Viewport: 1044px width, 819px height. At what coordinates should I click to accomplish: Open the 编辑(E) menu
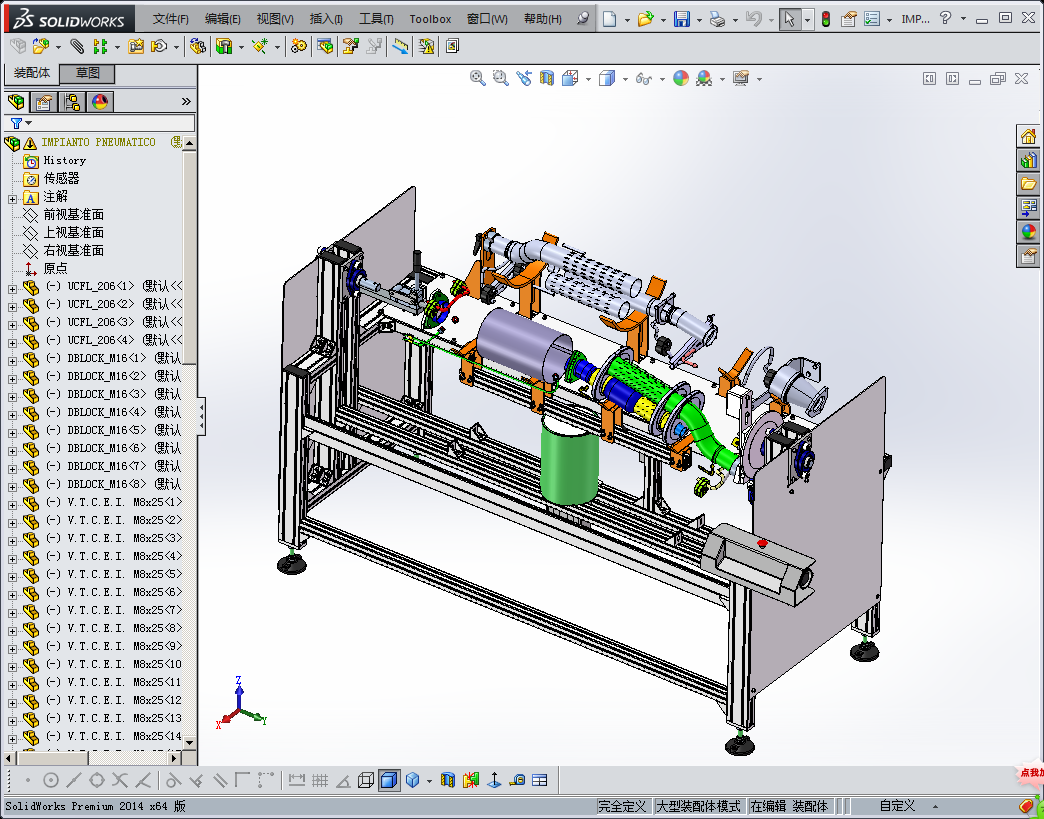(x=222, y=19)
